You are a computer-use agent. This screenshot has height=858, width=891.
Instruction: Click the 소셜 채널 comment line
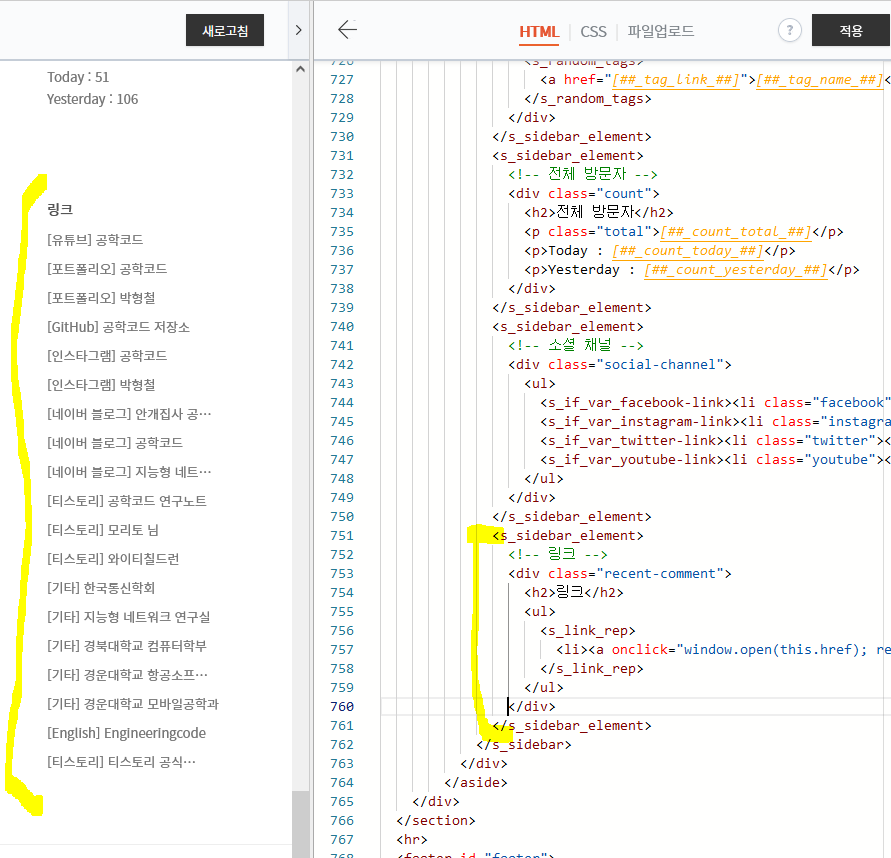[x=576, y=345]
